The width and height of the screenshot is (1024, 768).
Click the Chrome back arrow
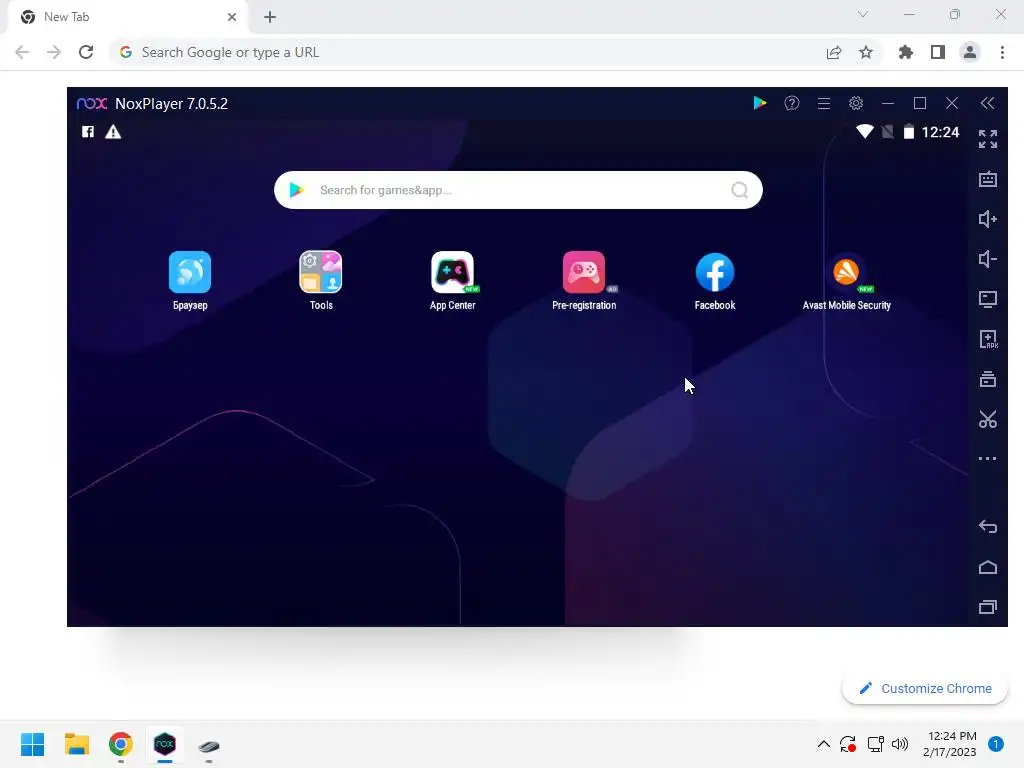[22, 52]
